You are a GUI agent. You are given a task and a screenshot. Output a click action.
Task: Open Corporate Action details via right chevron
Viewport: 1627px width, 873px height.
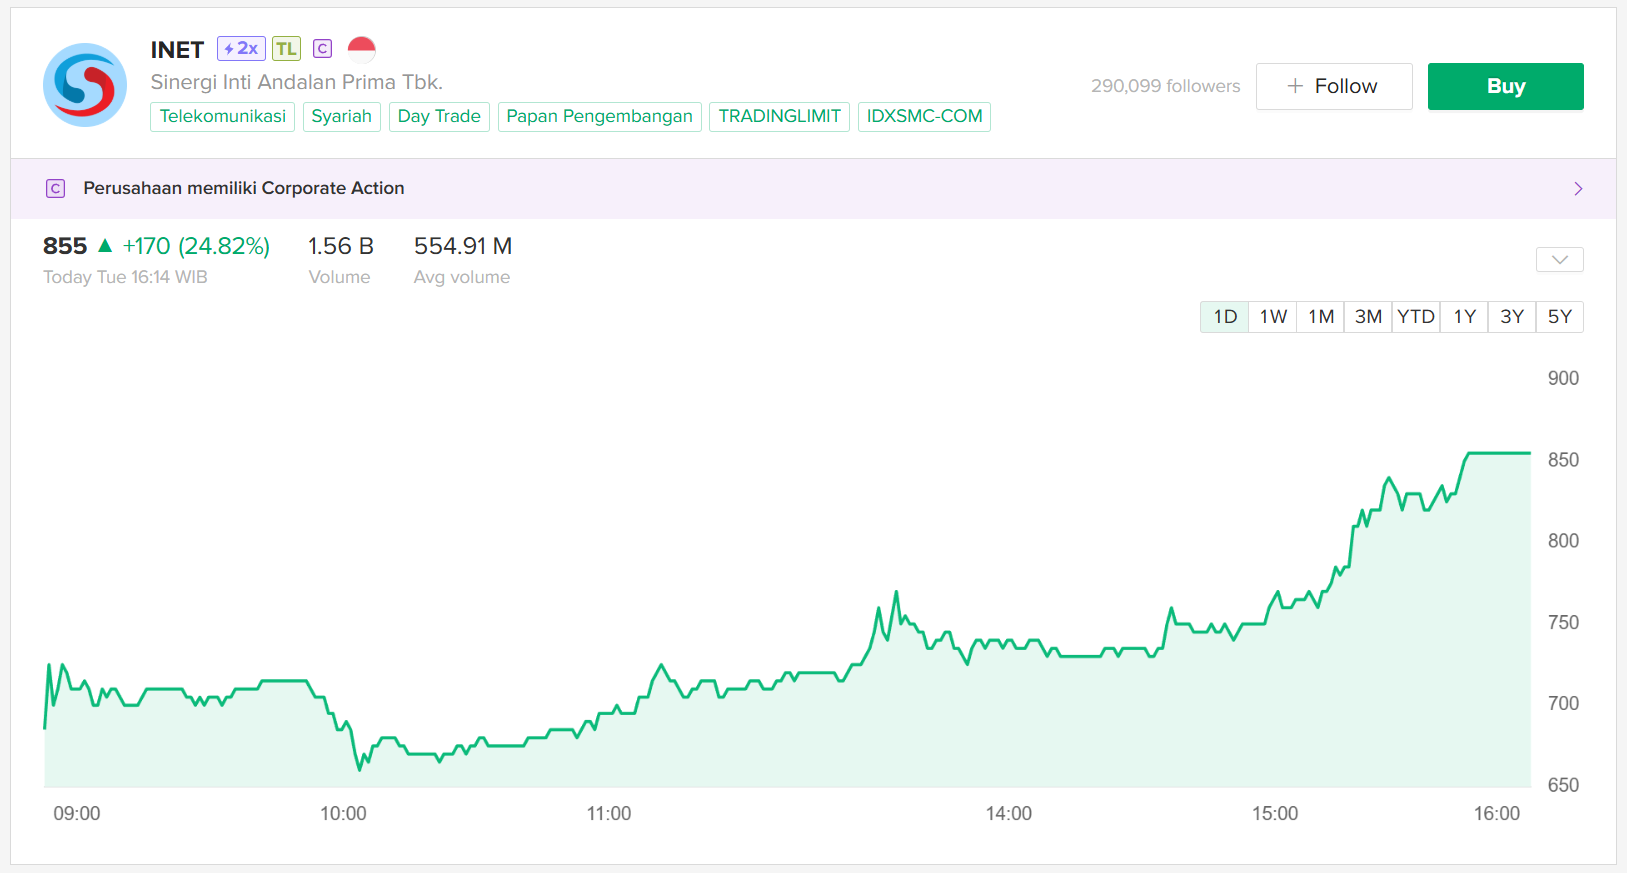pyautogui.click(x=1578, y=188)
